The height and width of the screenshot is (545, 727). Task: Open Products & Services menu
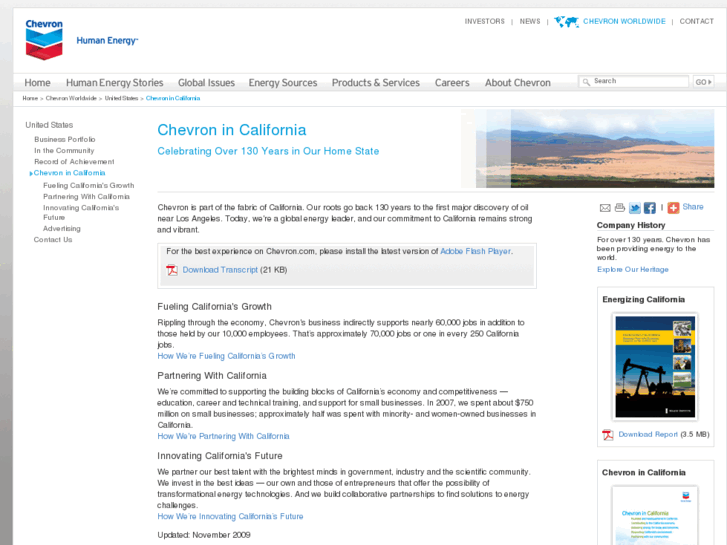(x=376, y=83)
